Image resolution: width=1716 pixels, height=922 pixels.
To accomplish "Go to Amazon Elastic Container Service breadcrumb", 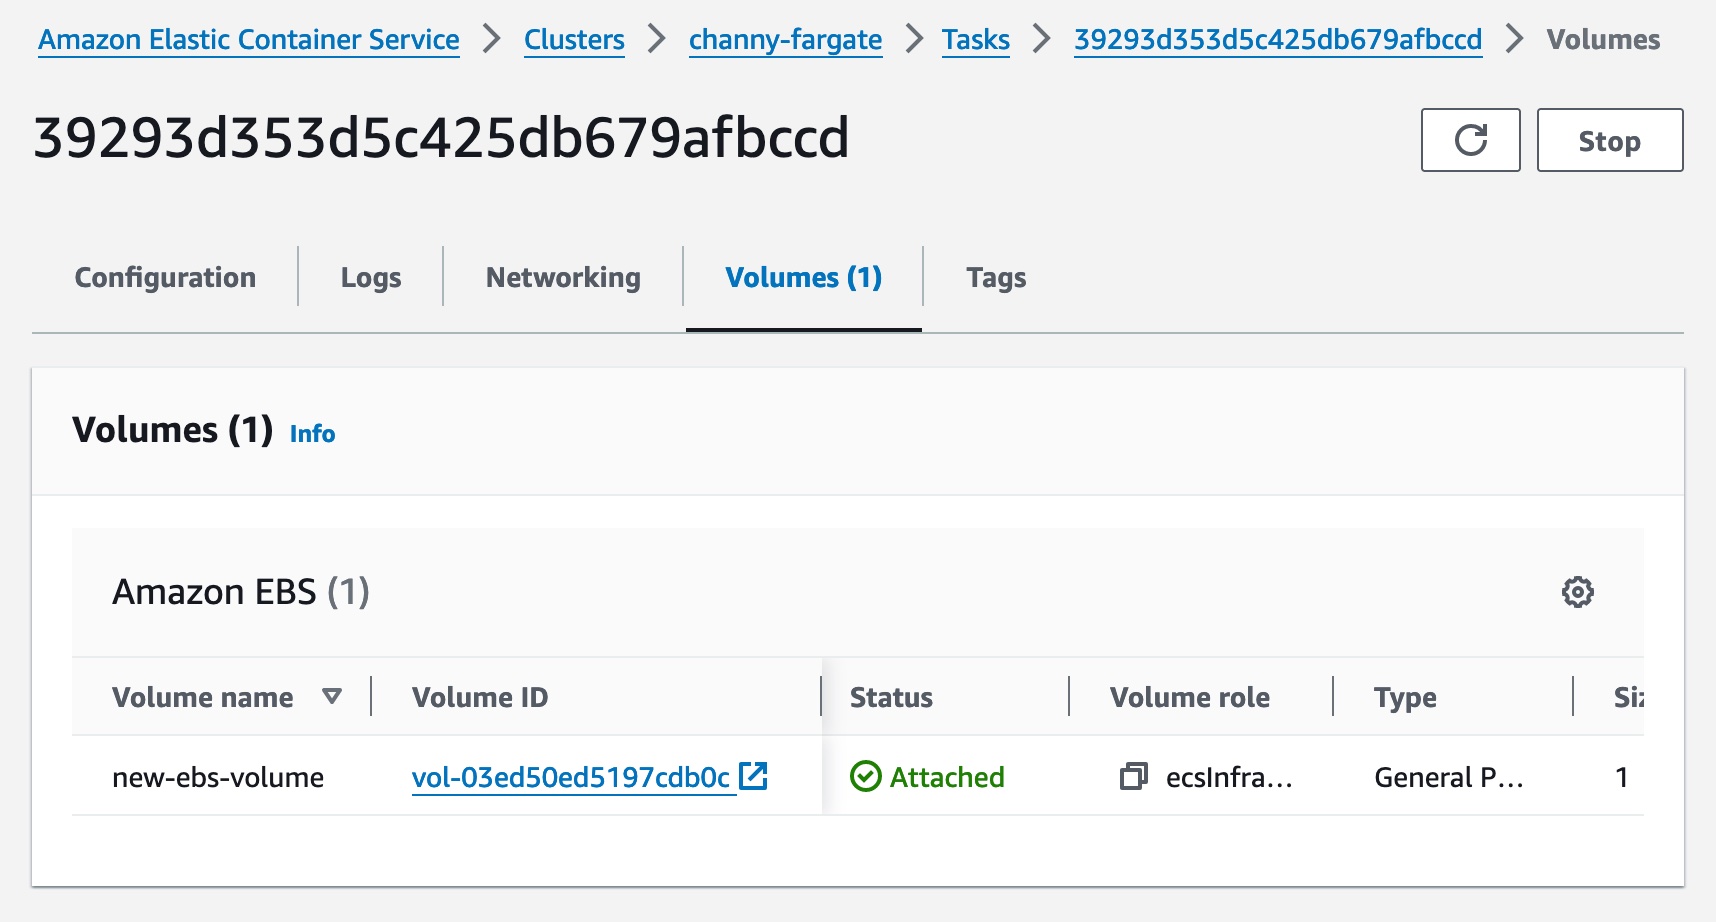I will coord(249,40).
